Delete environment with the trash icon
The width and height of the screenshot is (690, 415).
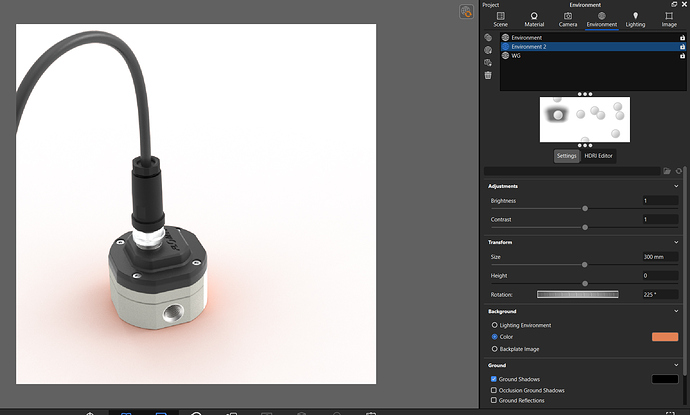(x=488, y=75)
